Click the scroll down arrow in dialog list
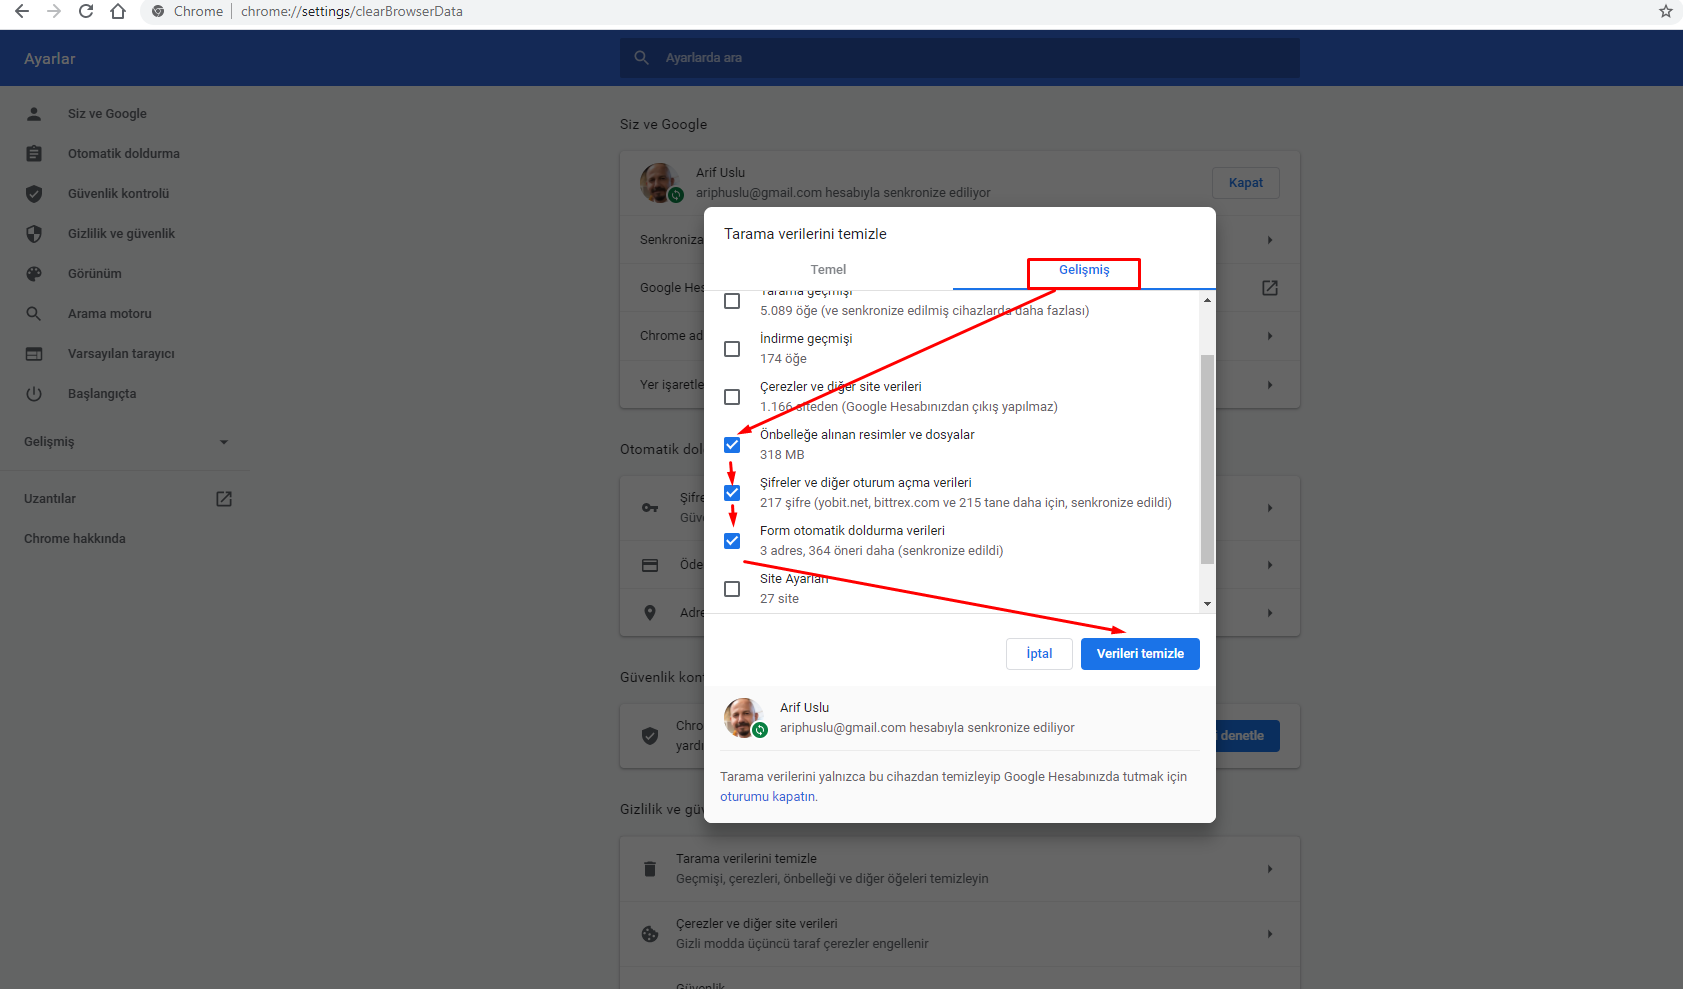This screenshot has height=989, width=1683. [x=1207, y=604]
